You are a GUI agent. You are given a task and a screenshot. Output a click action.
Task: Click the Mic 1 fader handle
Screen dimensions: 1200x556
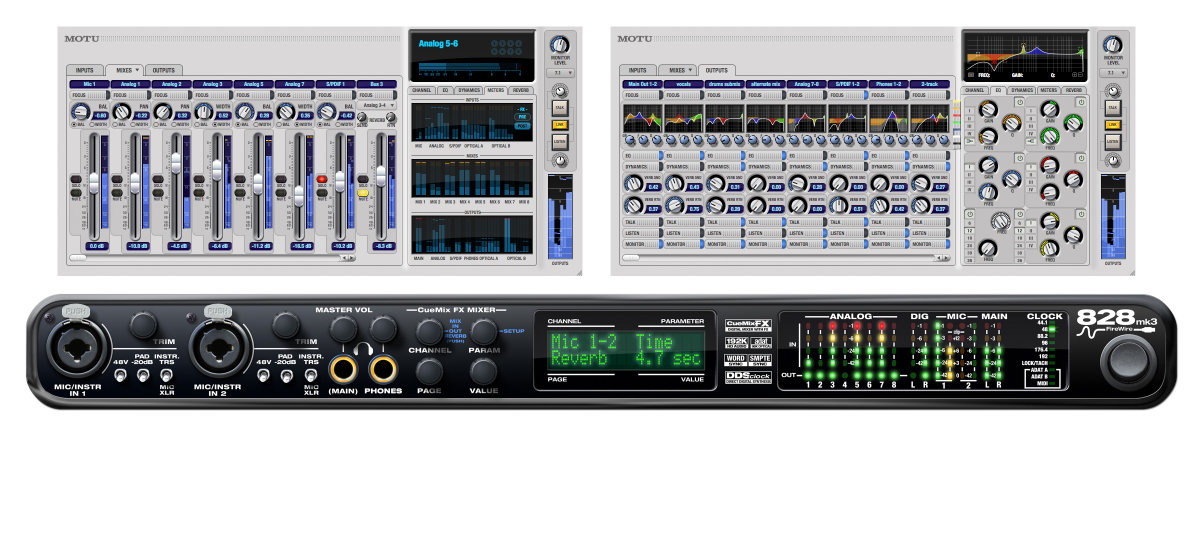(x=94, y=183)
